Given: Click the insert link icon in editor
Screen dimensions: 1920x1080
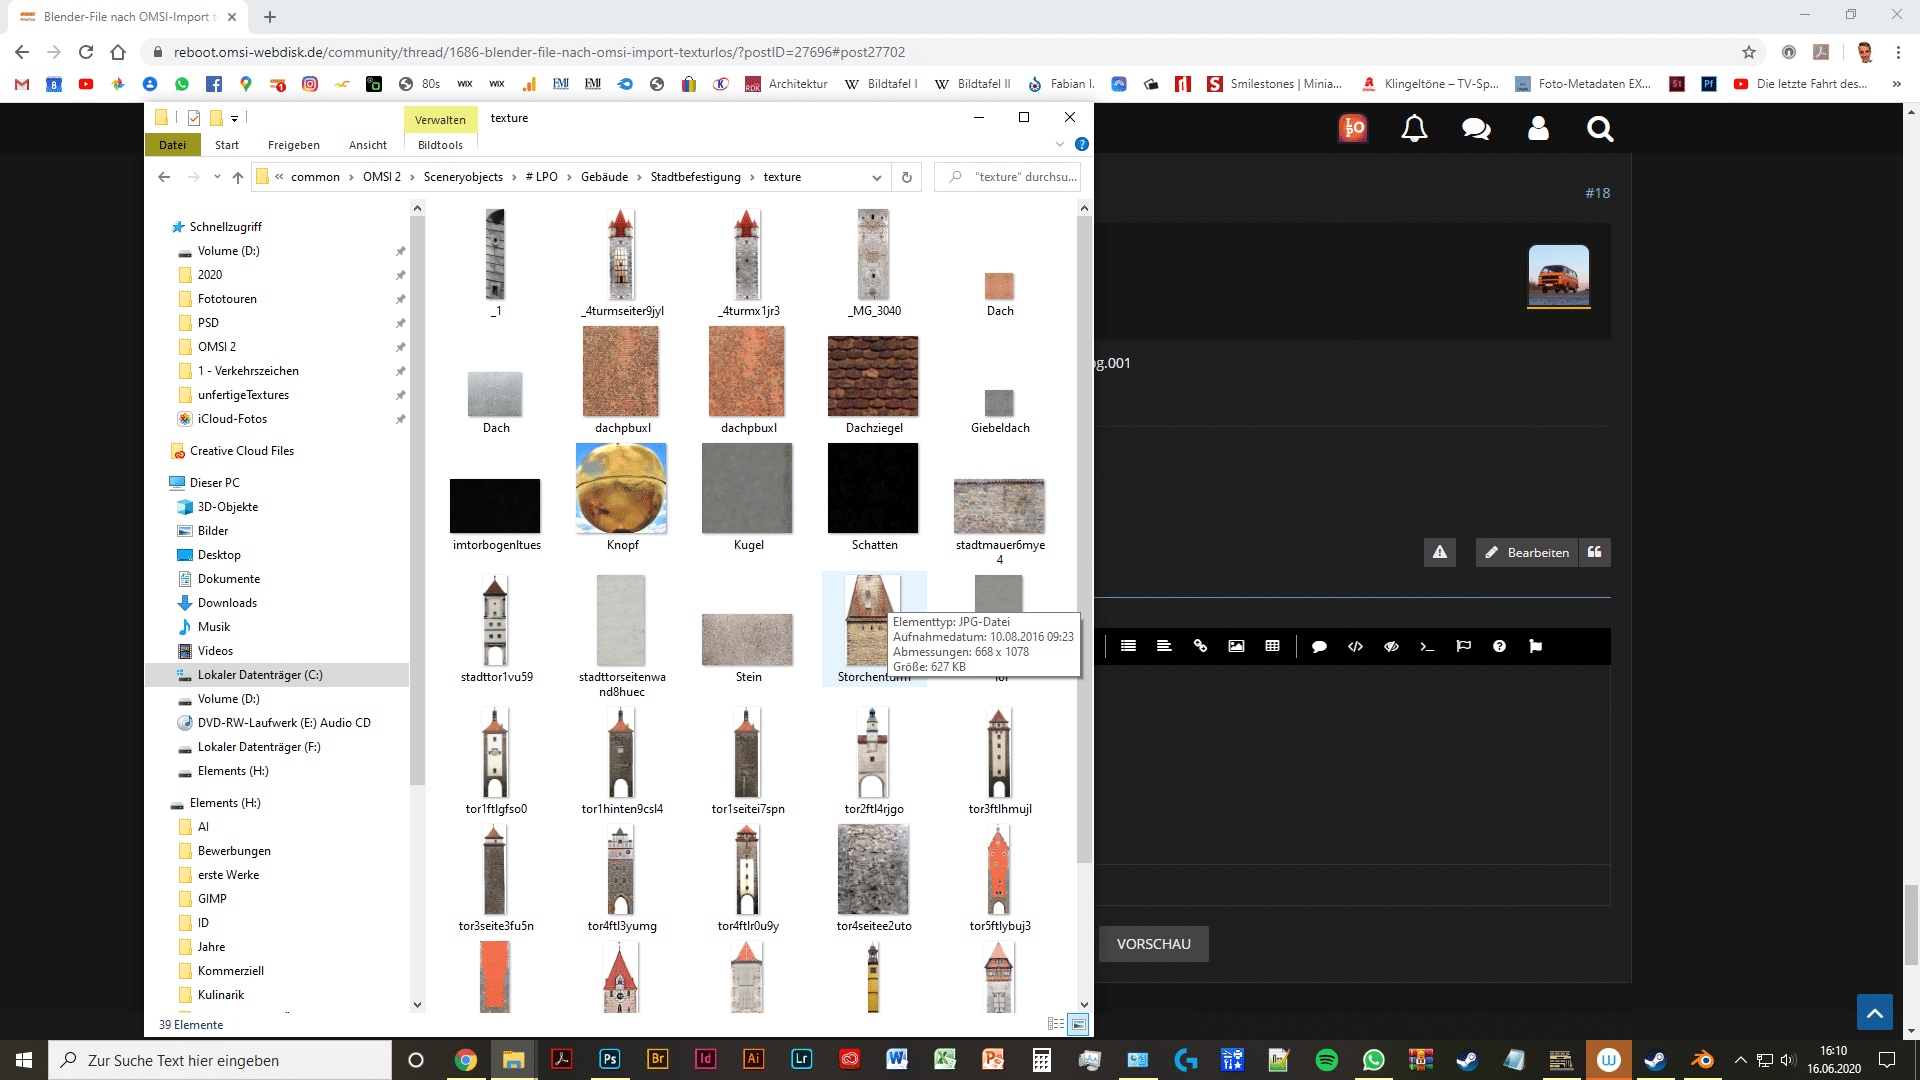Looking at the screenshot, I should [1200, 646].
